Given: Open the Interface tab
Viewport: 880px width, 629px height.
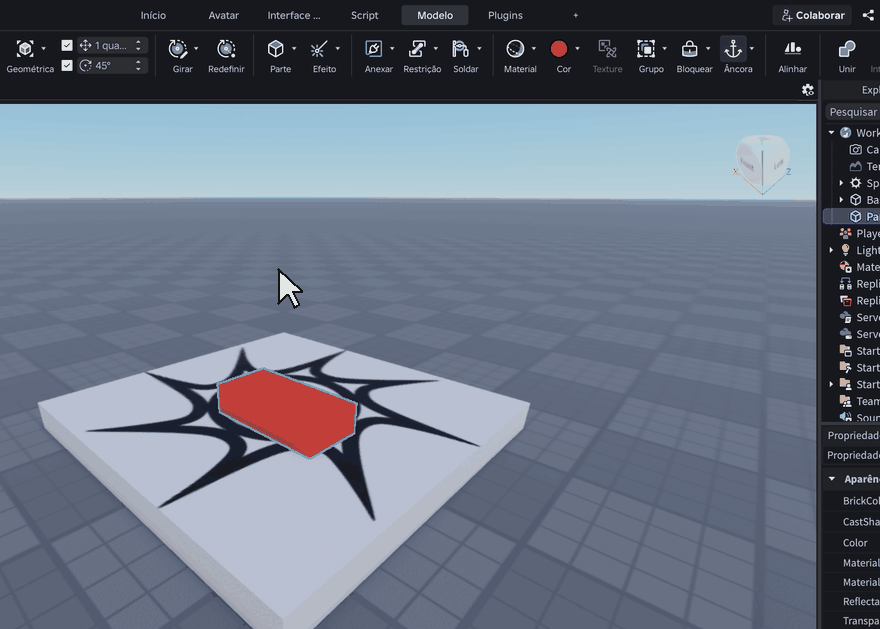Looking at the screenshot, I should pos(294,15).
